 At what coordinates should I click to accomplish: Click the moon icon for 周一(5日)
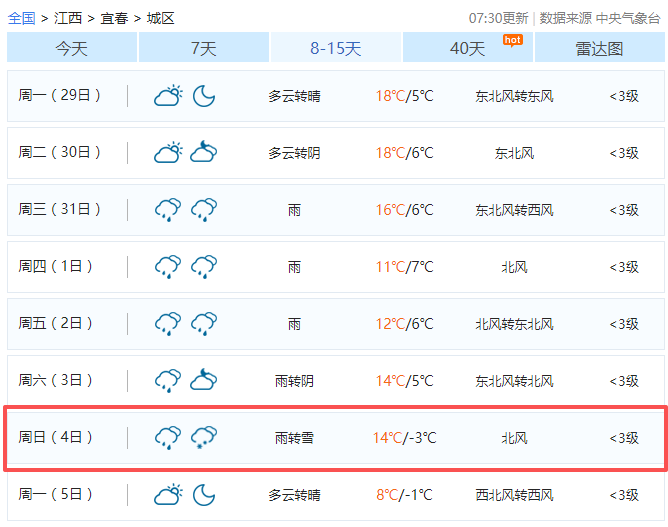204,495
